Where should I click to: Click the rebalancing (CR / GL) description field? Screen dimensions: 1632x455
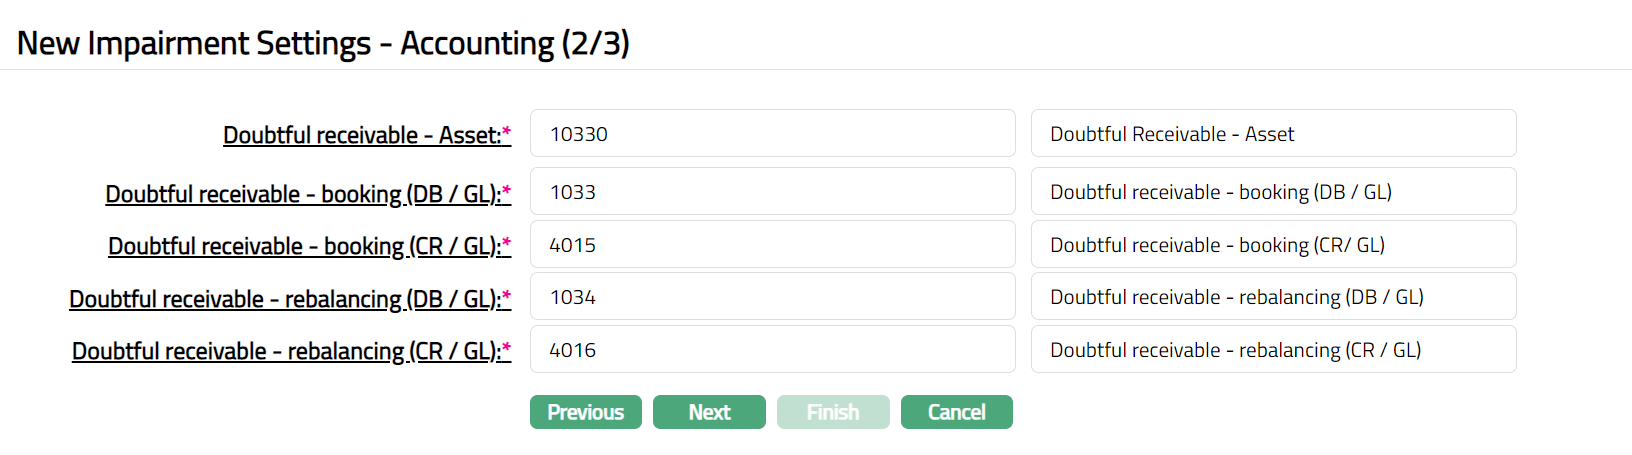1273,350
